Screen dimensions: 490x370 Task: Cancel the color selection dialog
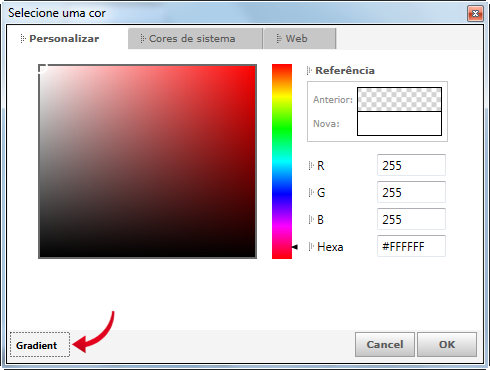click(x=385, y=344)
